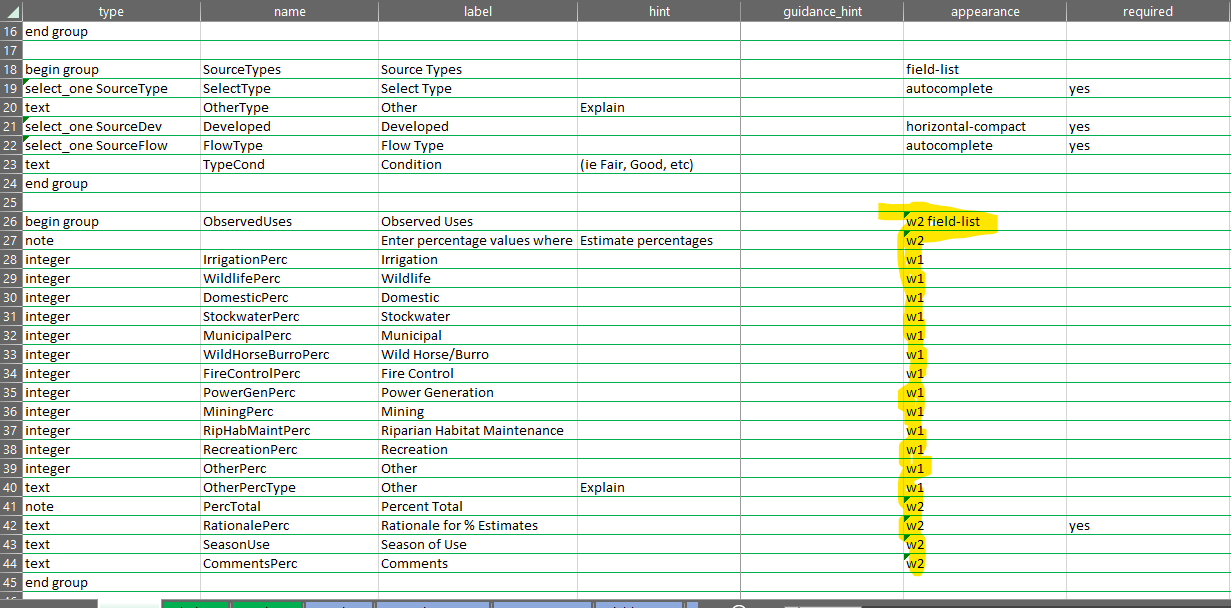Click the highlighted "w2 field-list" appearance cell
The image size is (1231, 608).
pos(945,221)
